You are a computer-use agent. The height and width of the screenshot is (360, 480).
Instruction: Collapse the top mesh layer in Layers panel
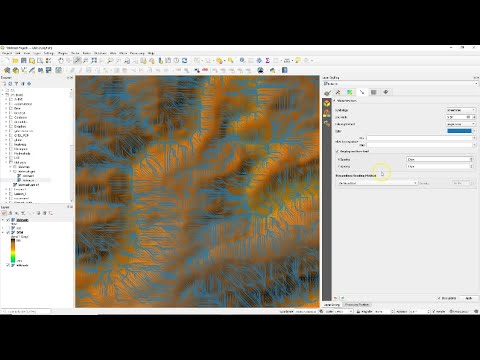click(x=3, y=220)
